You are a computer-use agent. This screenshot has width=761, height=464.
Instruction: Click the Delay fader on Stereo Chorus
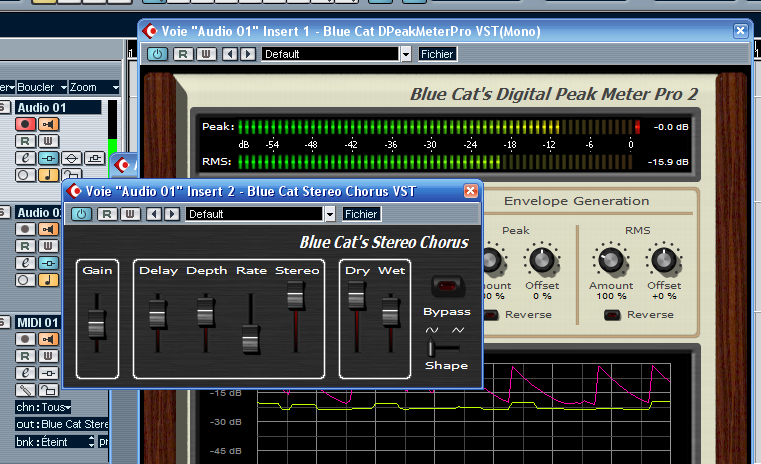(158, 314)
